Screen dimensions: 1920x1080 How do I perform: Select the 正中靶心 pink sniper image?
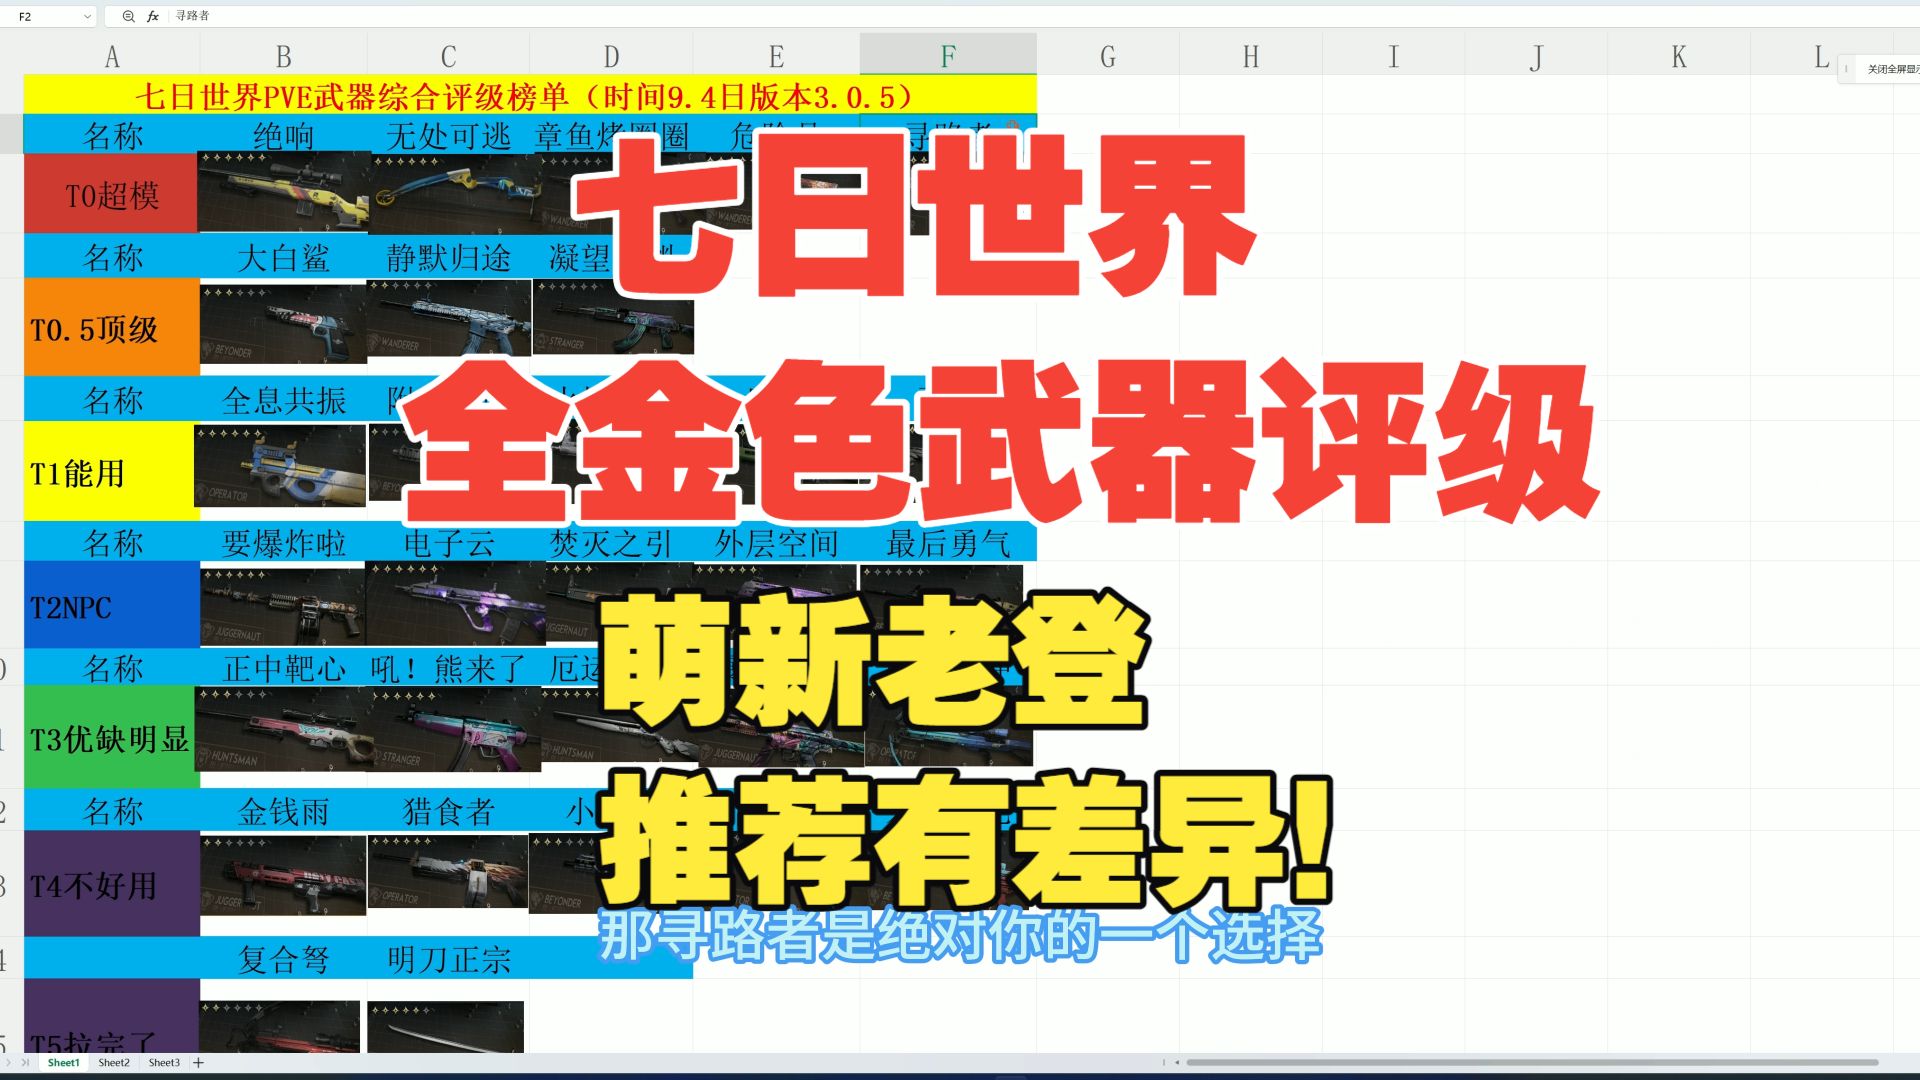click(x=283, y=730)
